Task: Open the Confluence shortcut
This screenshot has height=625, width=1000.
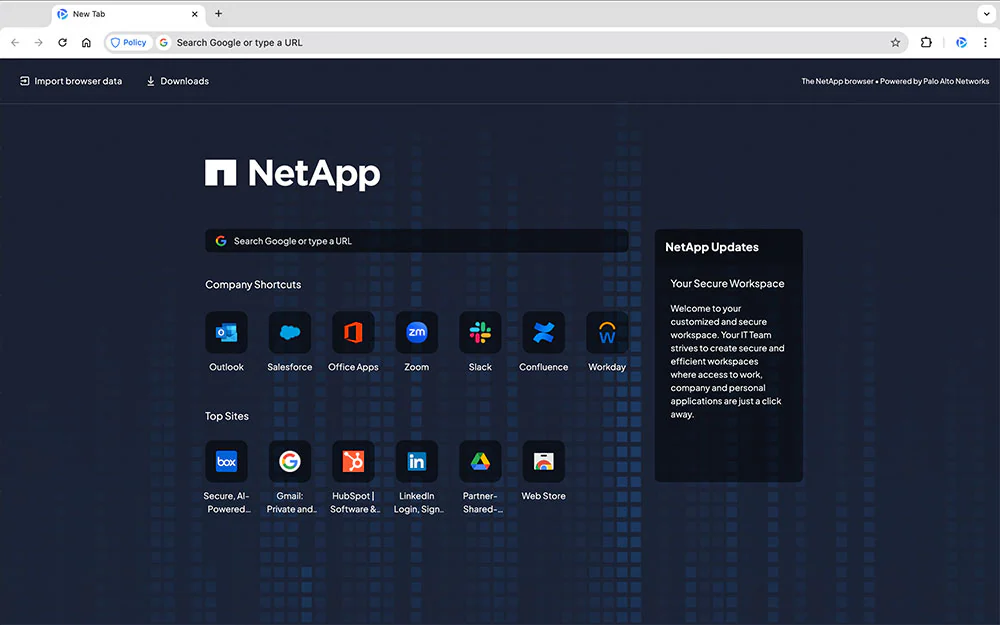Action: (x=543, y=333)
